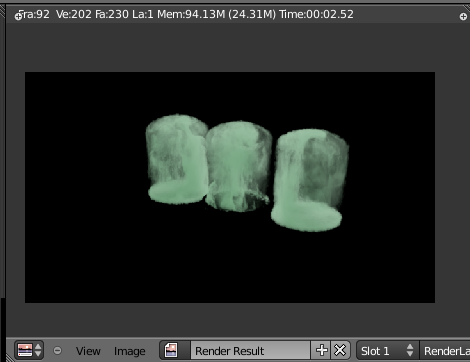This screenshot has height=362, width=470.
Task: Open the editor type selector icon
Action: pos(29,350)
